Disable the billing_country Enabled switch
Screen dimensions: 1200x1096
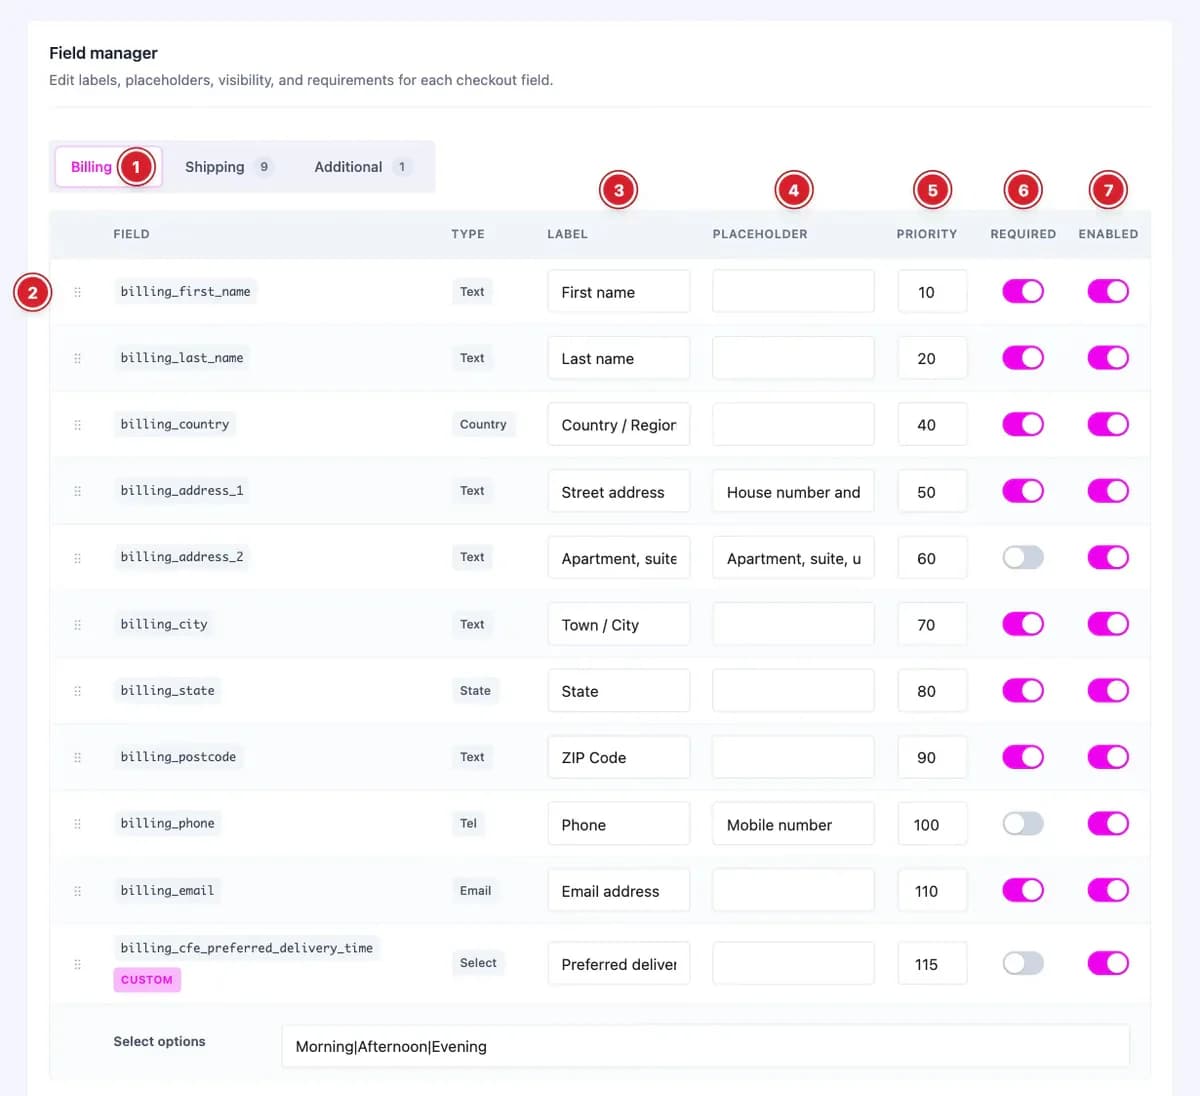pyautogui.click(x=1108, y=424)
